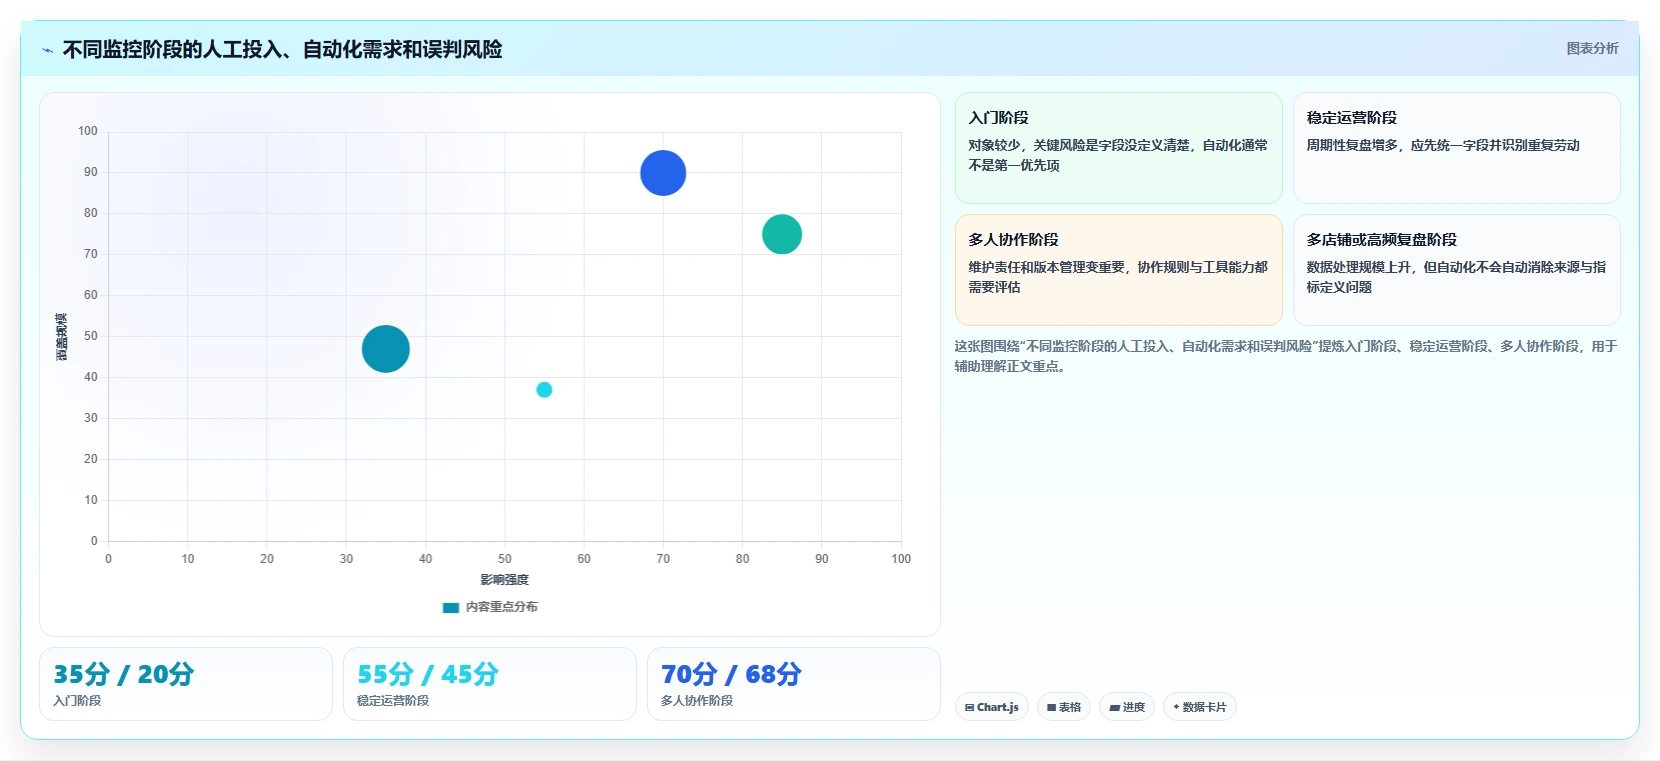This screenshot has height=761, width=1660.
Task: Click the description 对象较少，关键风险 text
Action: click(1118, 155)
